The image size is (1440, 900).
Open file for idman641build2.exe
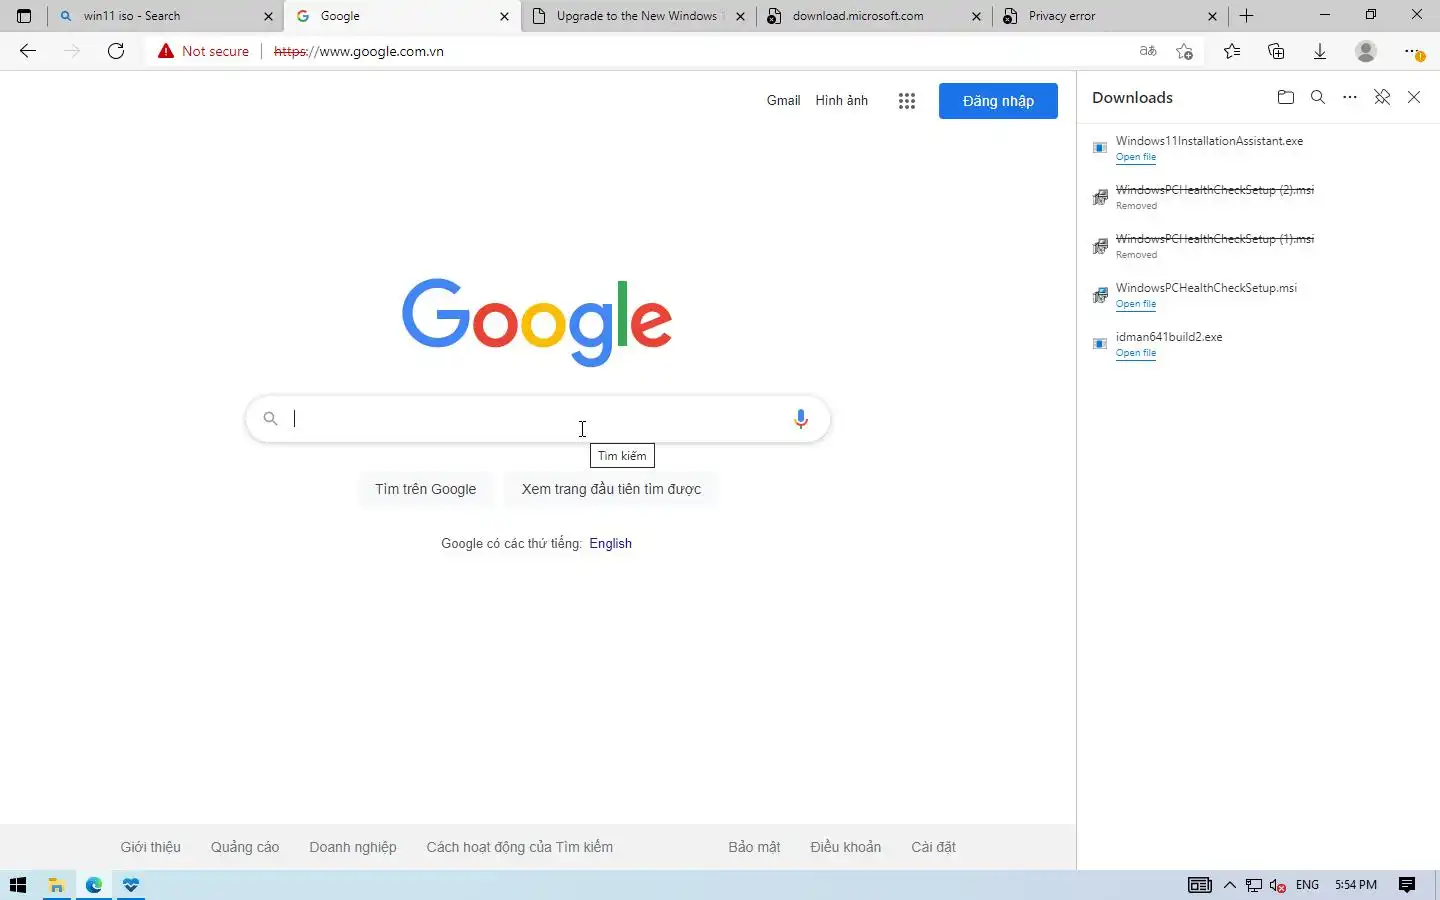click(1136, 353)
